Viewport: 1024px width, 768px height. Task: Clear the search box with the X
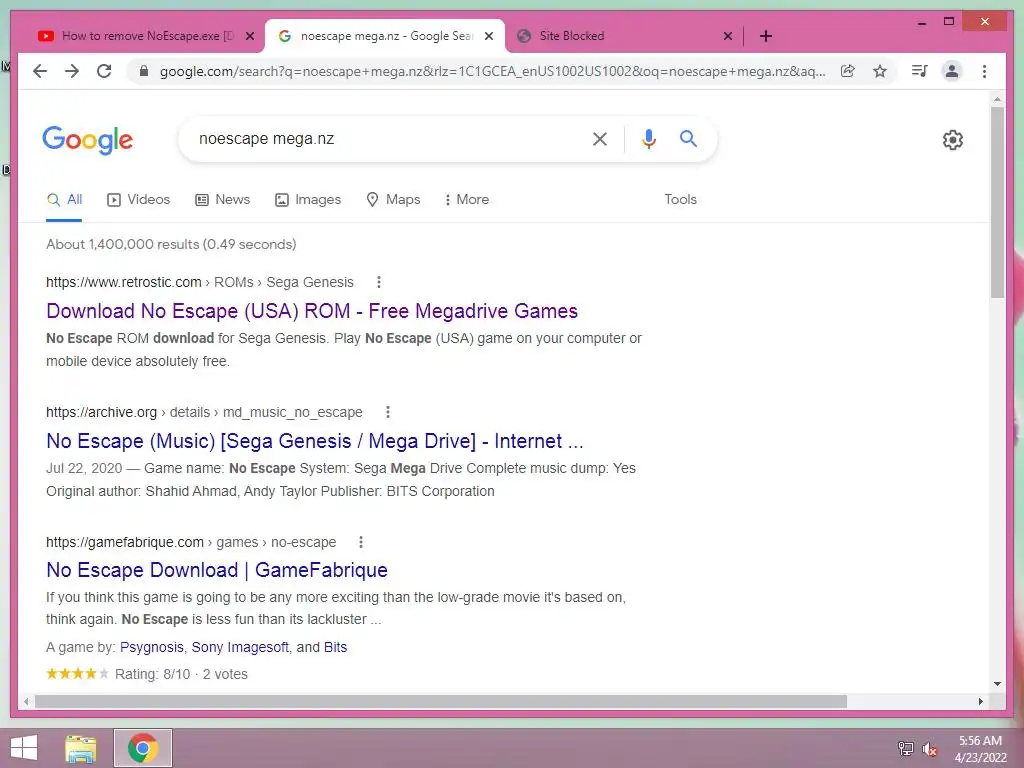[x=600, y=138]
